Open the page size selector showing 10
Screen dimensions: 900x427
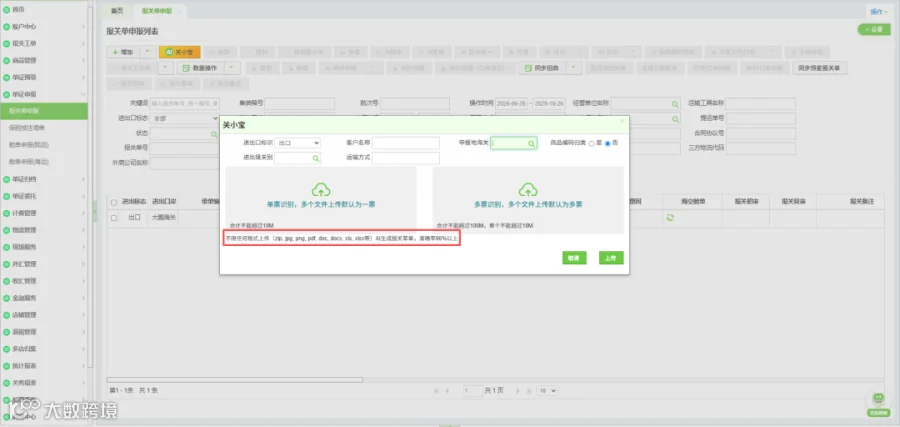pos(547,390)
